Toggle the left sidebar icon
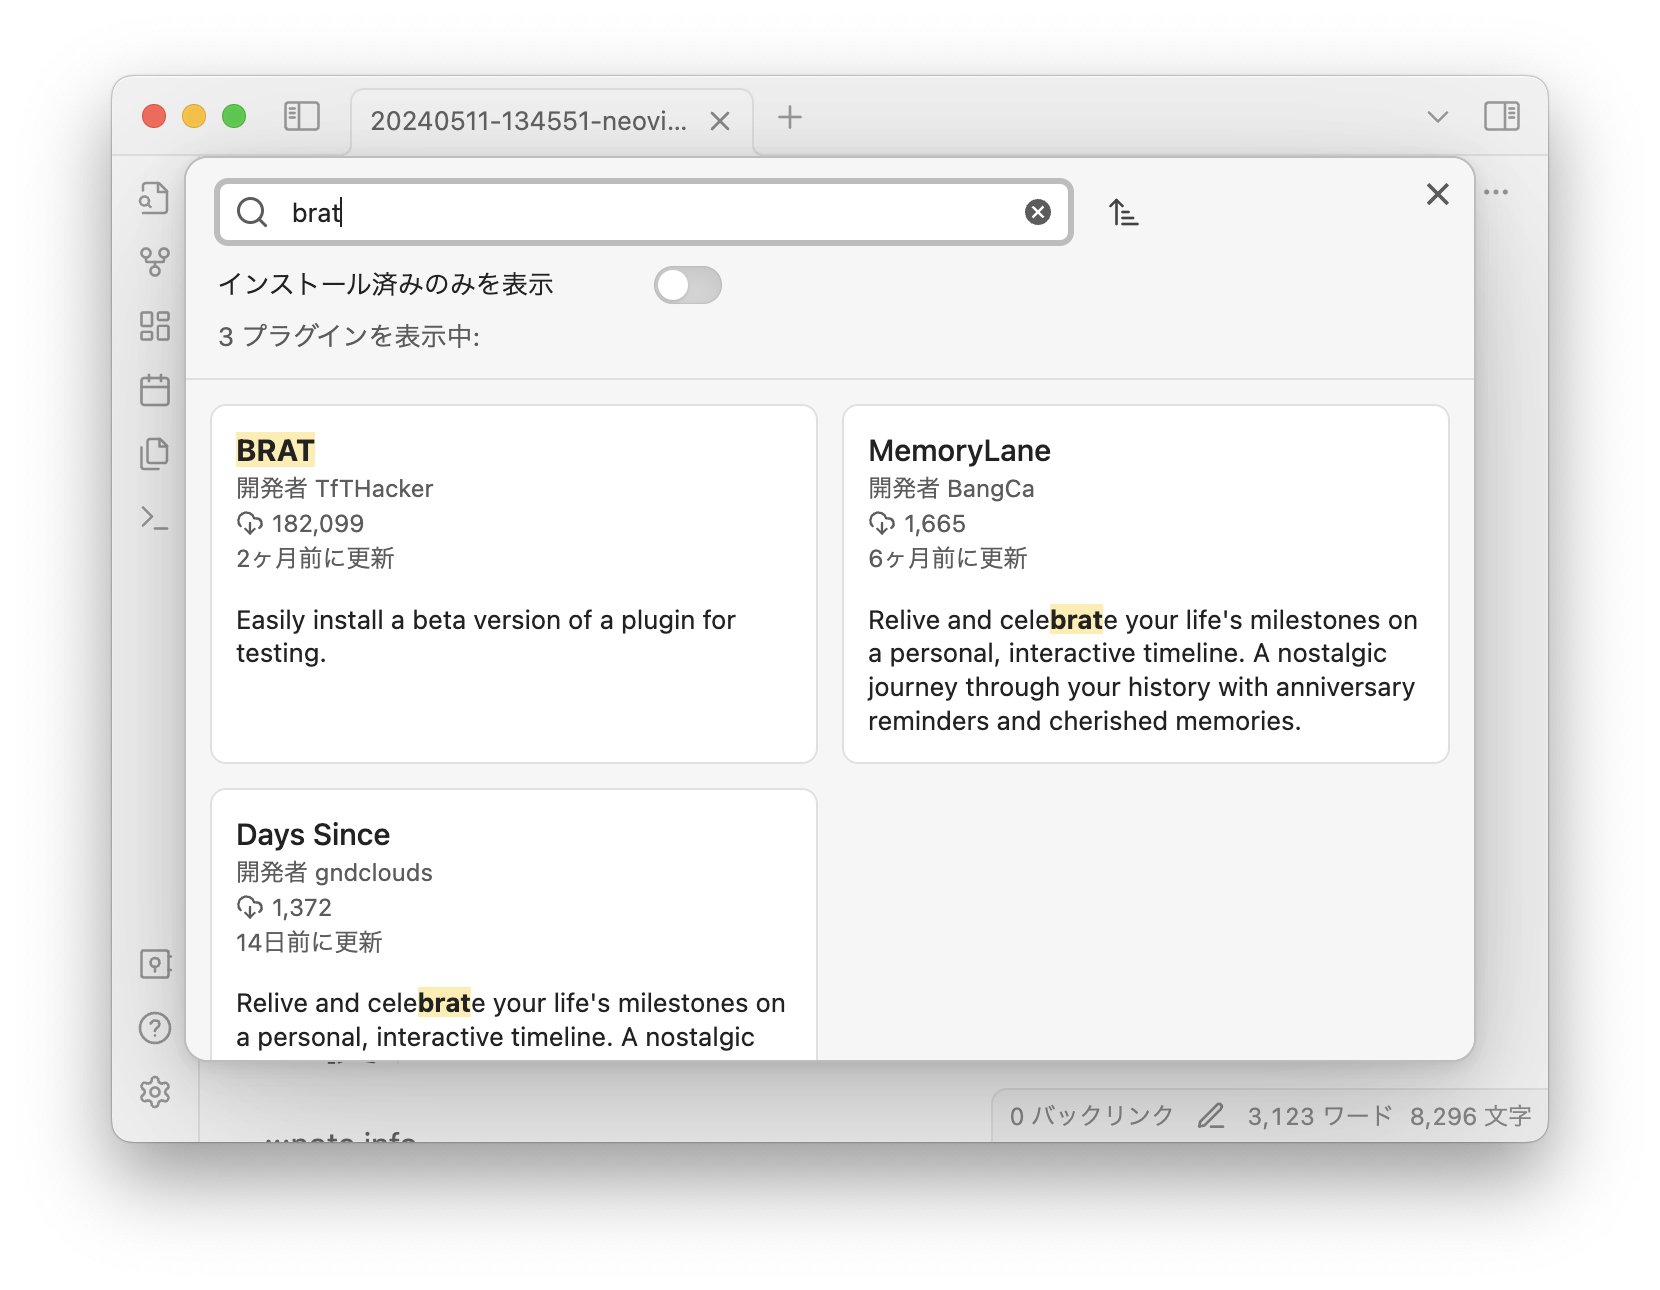This screenshot has height=1290, width=1660. [301, 116]
